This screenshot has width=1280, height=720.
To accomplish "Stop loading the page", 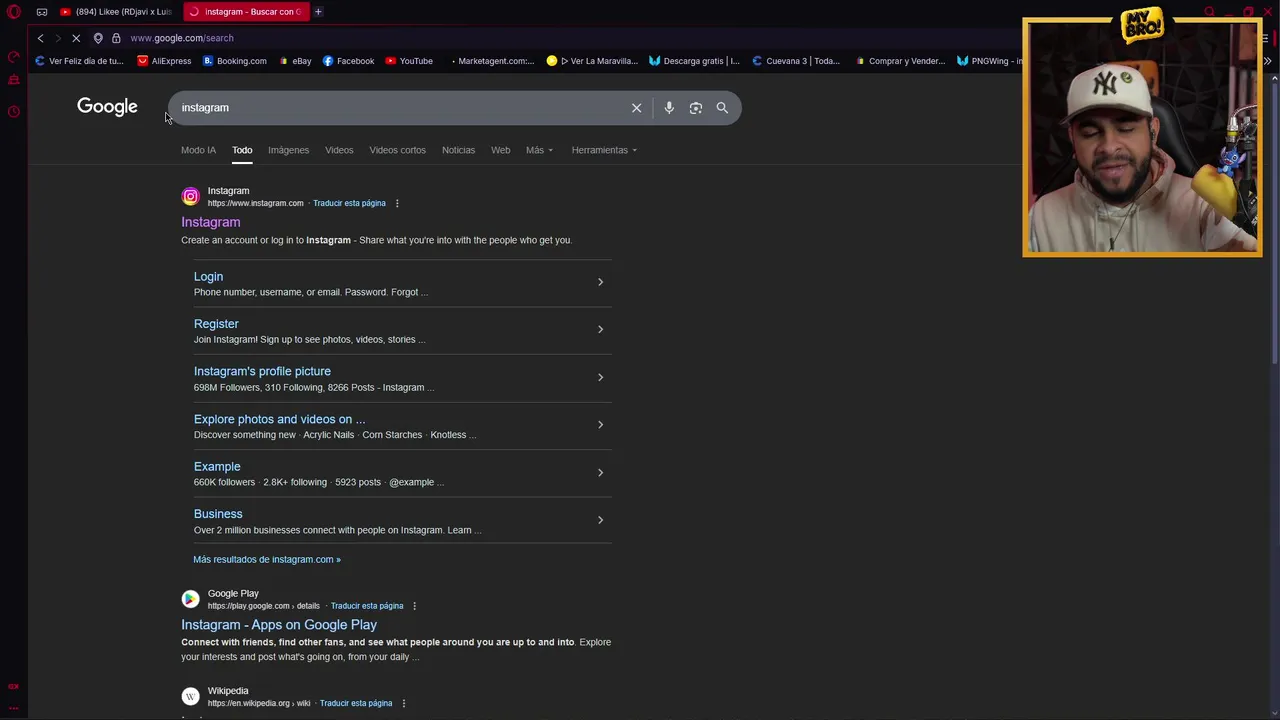I will pos(76,38).
